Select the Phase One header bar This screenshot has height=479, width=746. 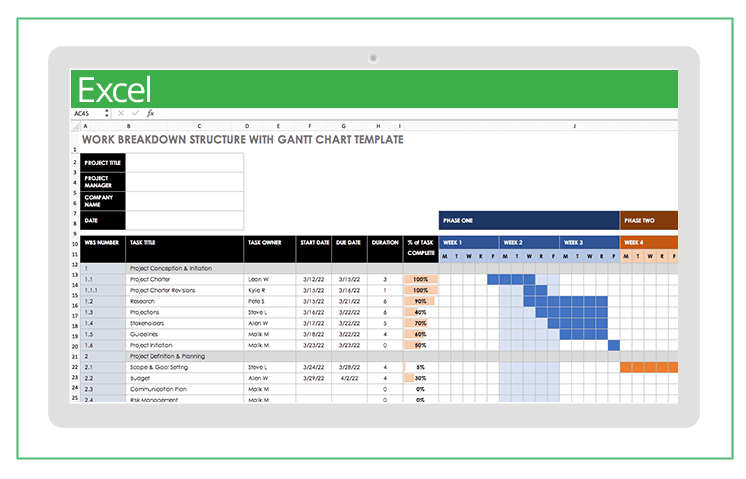coord(528,221)
